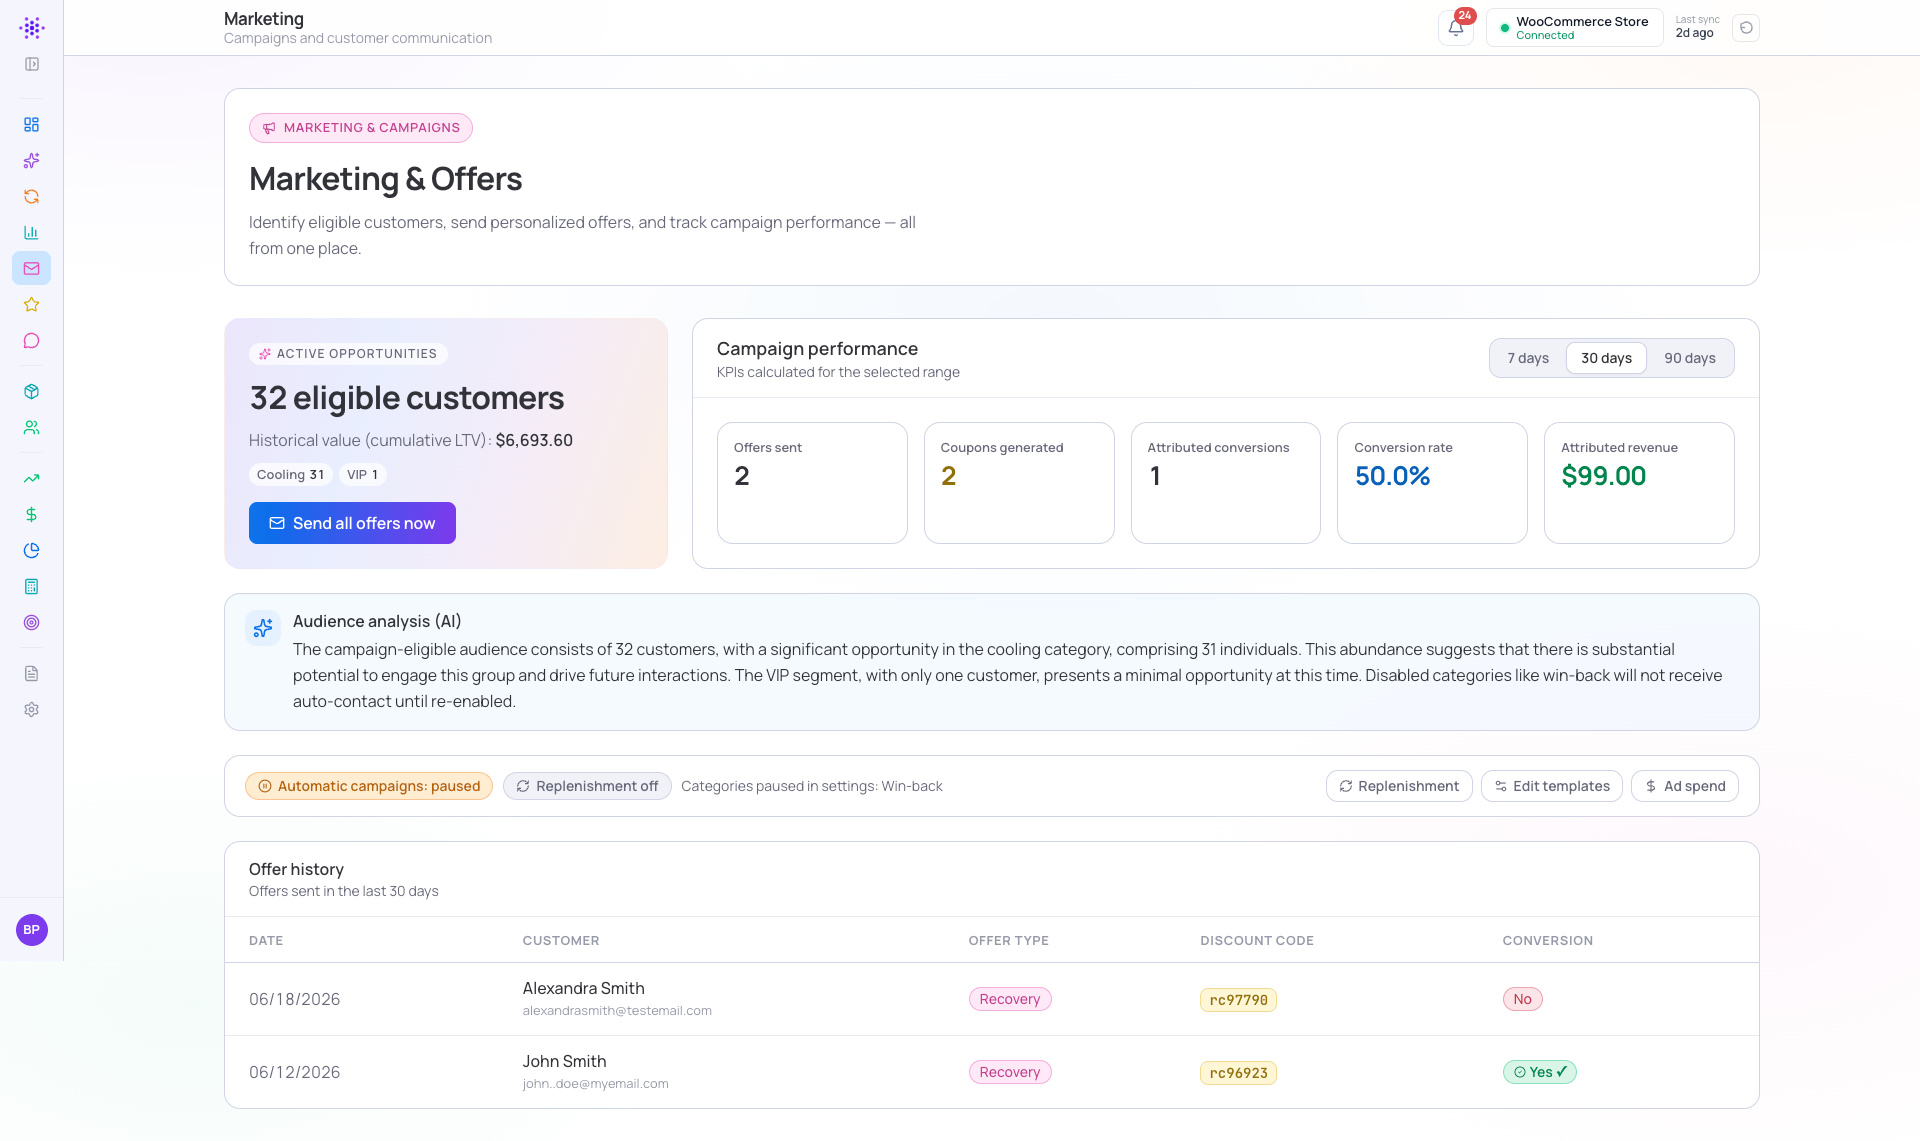The height and width of the screenshot is (1141, 1920).
Task: Open the star favorites icon
Action: click(32, 305)
